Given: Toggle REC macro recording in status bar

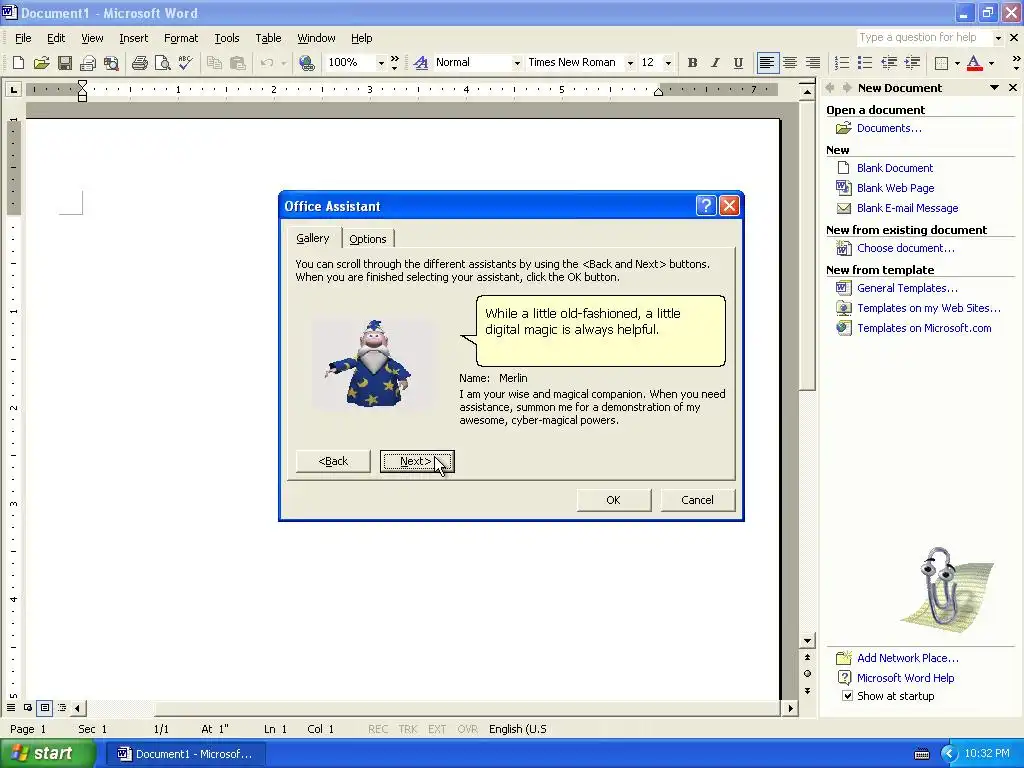Looking at the screenshot, I should click(x=377, y=729).
